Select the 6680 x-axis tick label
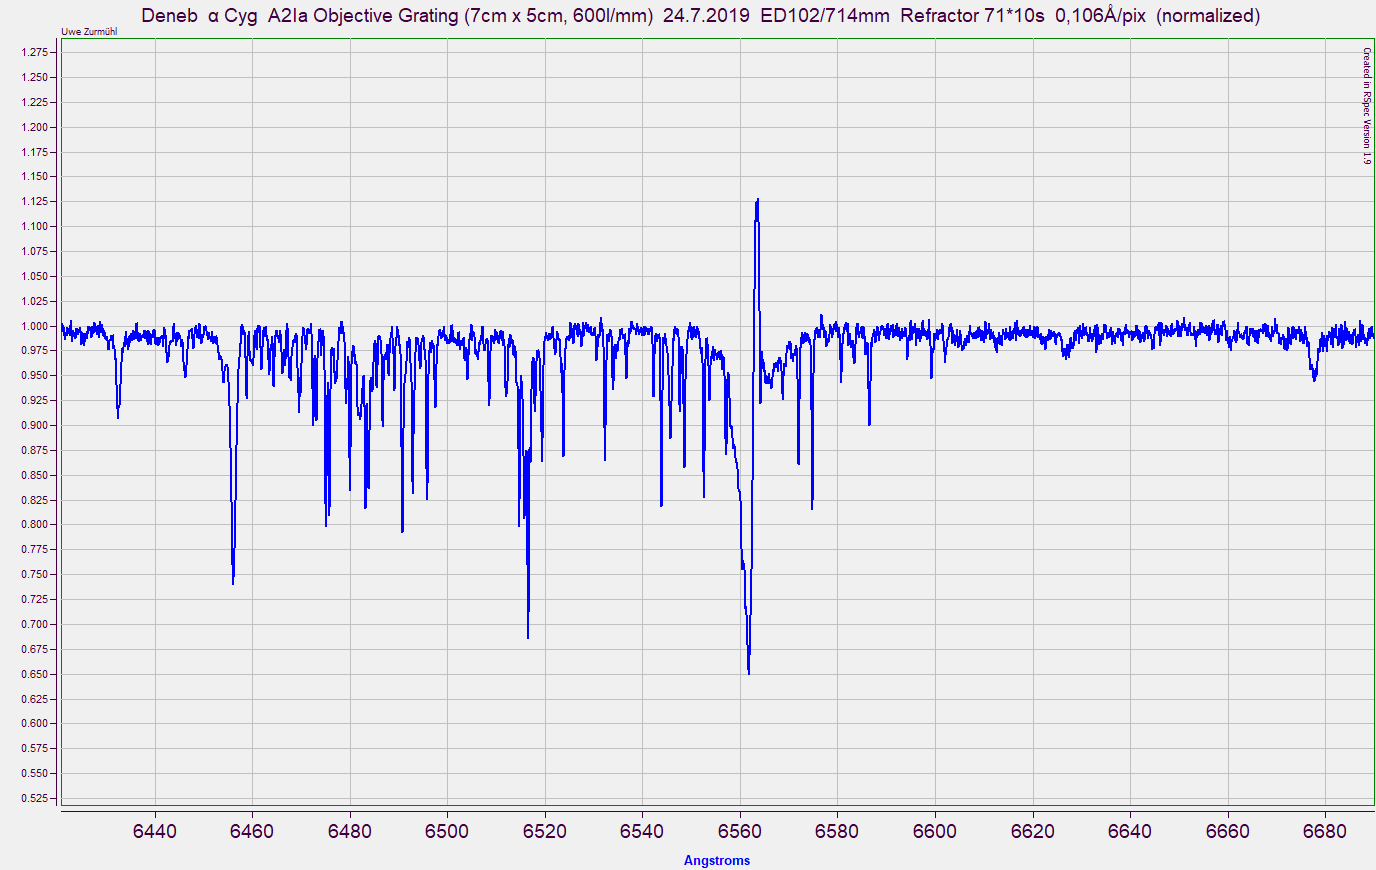The image size is (1376, 870). (1324, 832)
